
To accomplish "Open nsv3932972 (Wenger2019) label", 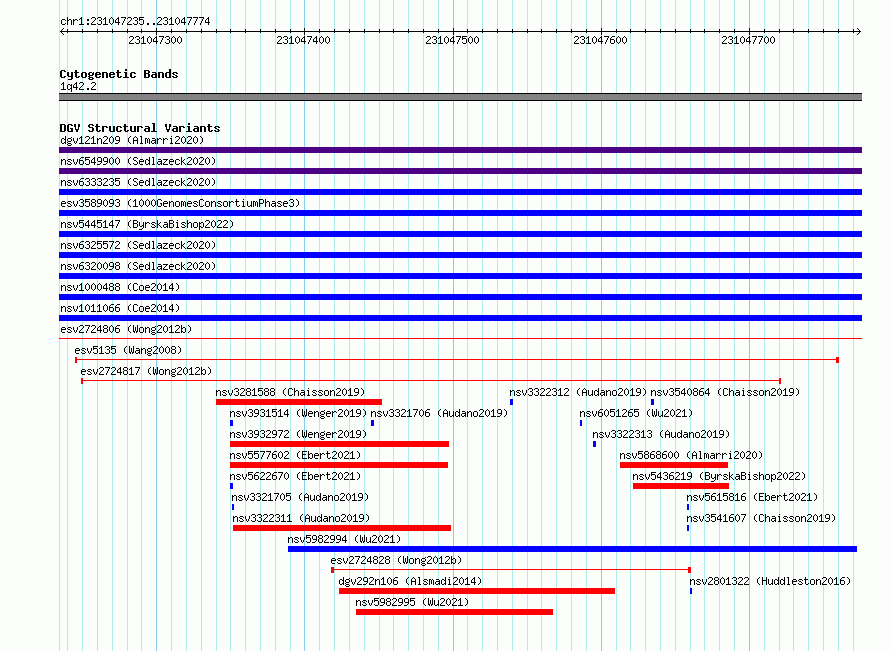I will coord(298,434).
